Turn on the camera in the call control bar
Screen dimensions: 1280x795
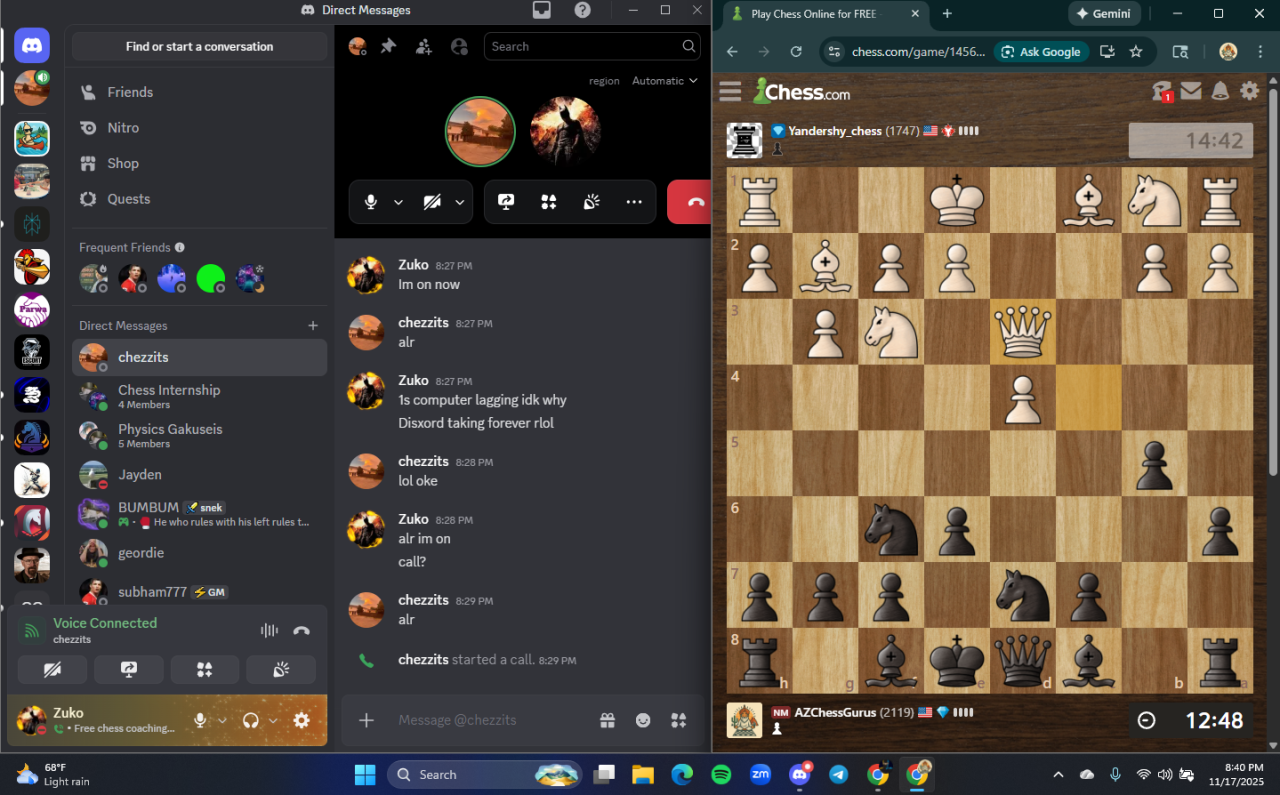432,202
